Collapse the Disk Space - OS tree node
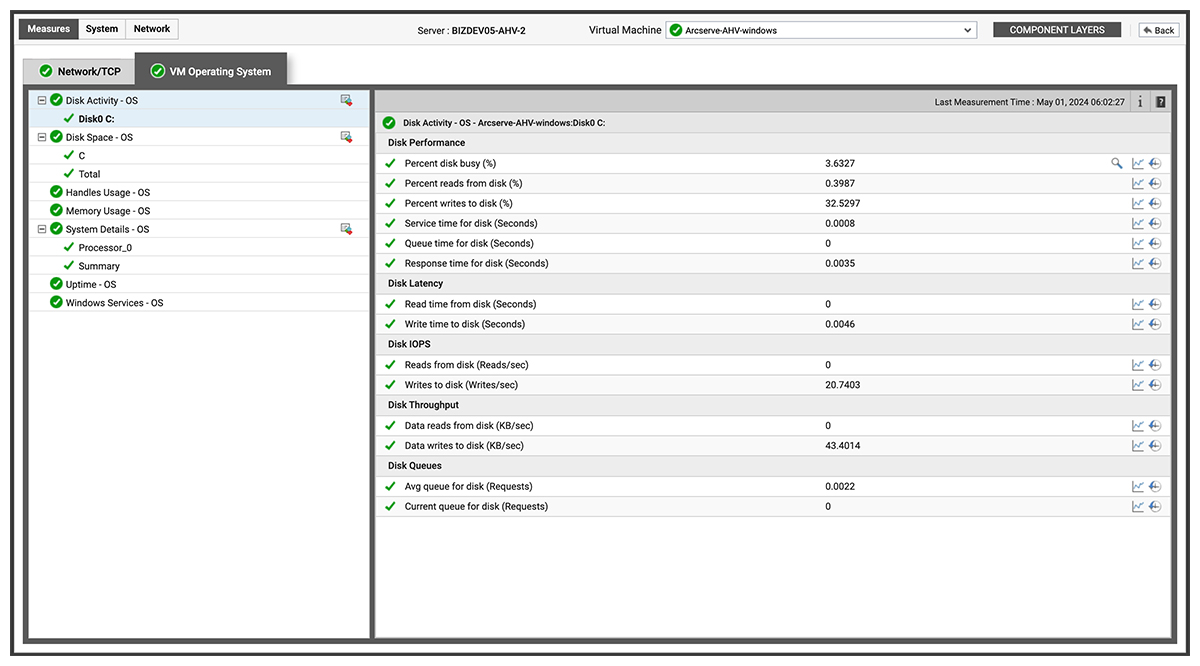The height and width of the screenshot is (666, 1200). click(42, 137)
